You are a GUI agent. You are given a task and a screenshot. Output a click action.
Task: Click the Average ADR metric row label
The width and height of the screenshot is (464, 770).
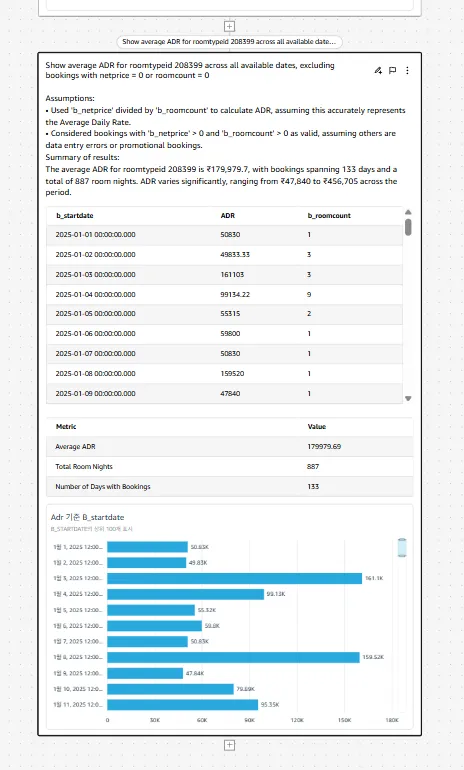tap(75, 447)
